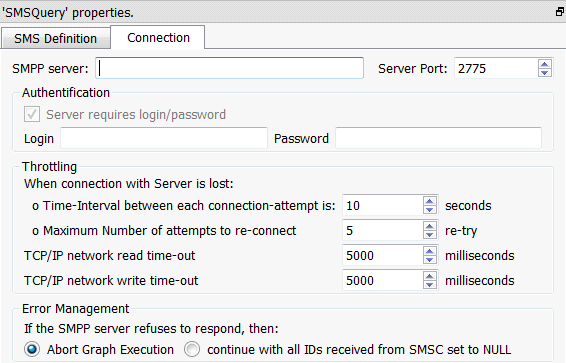Screen dimensions: 566x363
Task: Decrease the Server Port number
Action: click(545, 73)
